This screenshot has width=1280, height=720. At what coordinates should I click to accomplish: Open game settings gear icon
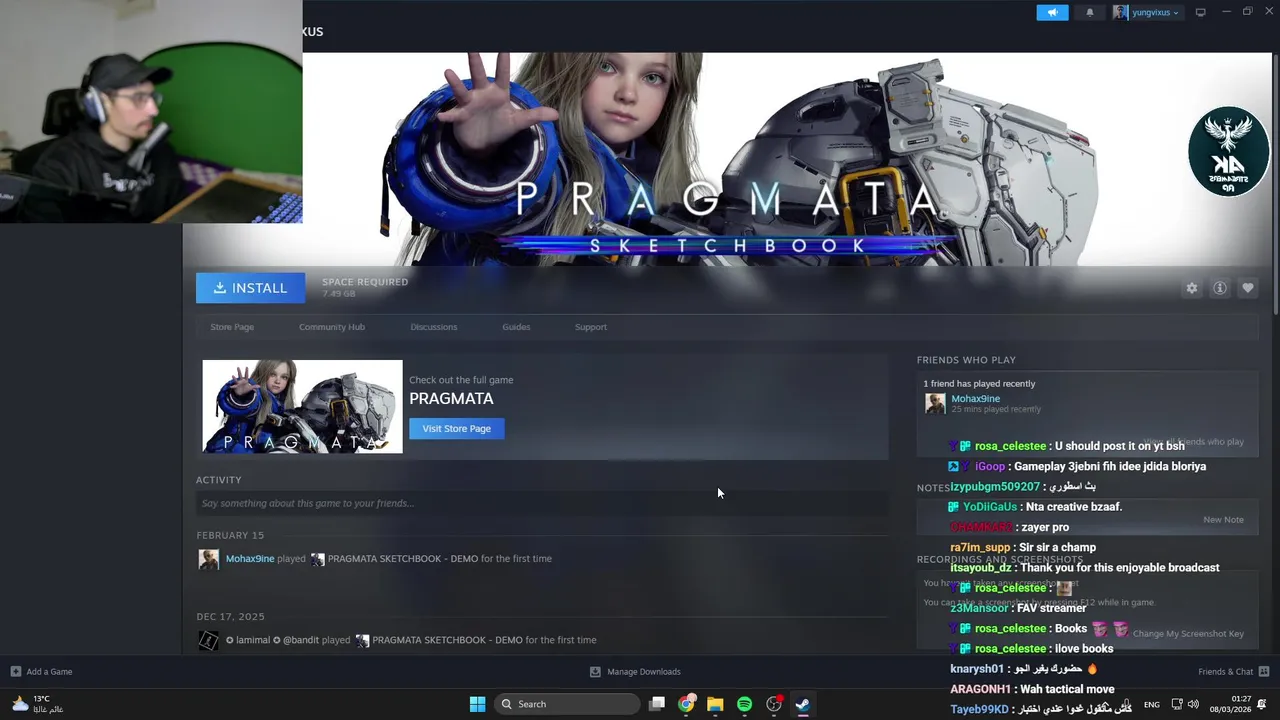point(1191,288)
